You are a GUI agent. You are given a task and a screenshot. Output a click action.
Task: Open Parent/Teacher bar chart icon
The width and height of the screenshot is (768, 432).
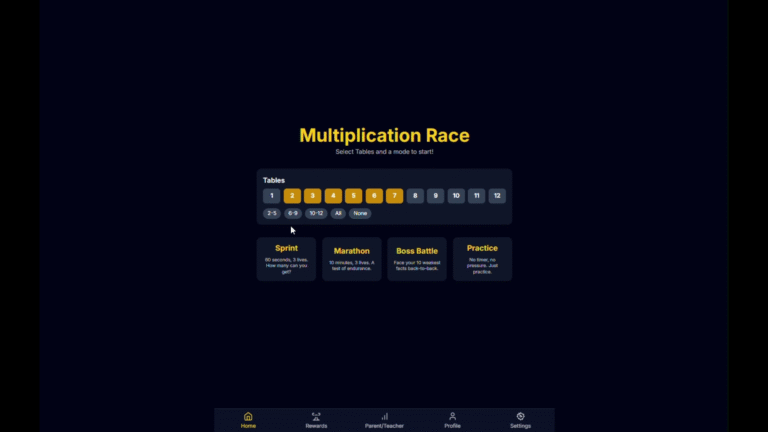(x=384, y=416)
